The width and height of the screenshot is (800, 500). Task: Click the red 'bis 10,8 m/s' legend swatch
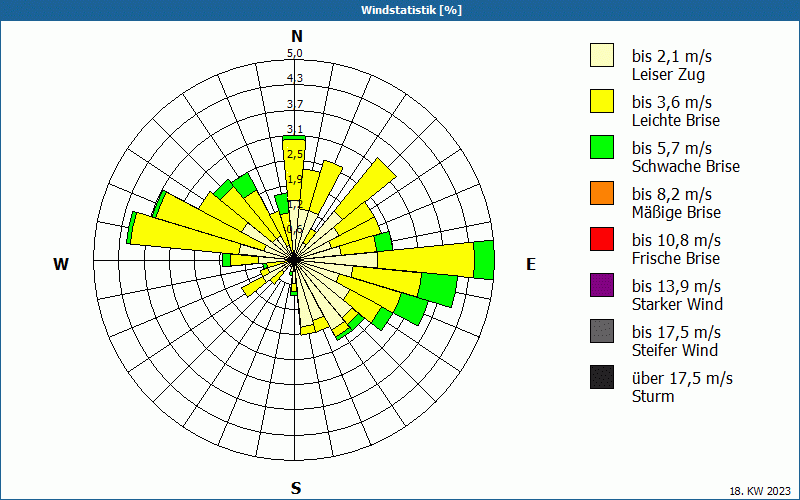point(602,239)
